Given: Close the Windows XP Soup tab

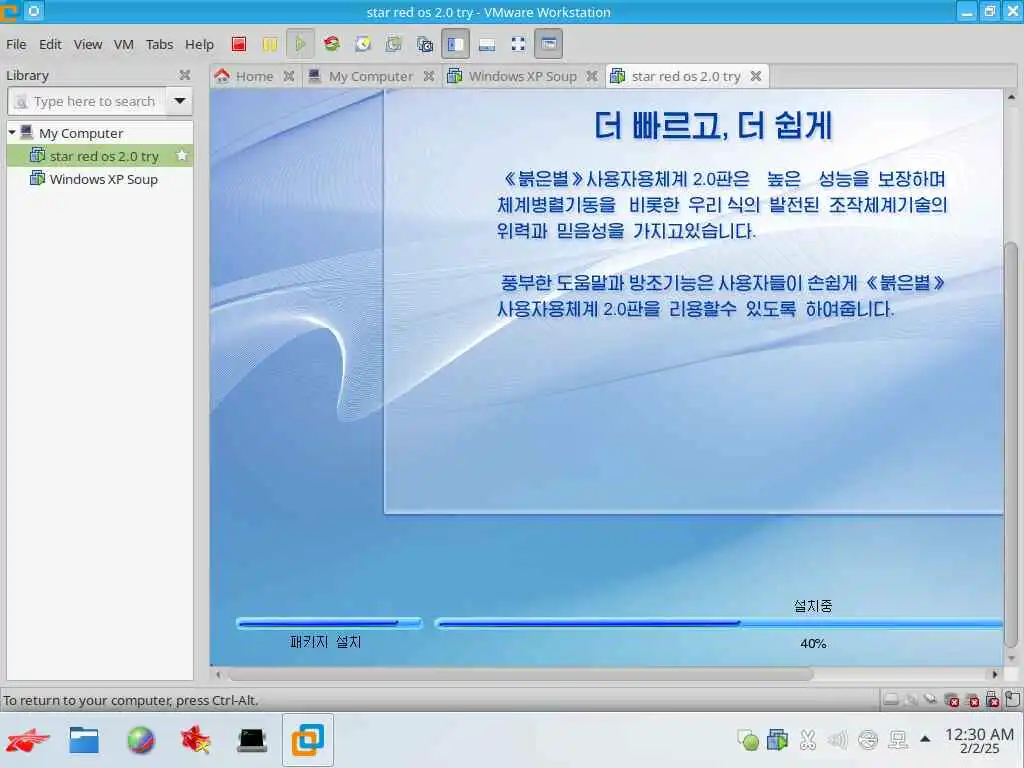Looking at the screenshot, I should (x=592, y=76).
